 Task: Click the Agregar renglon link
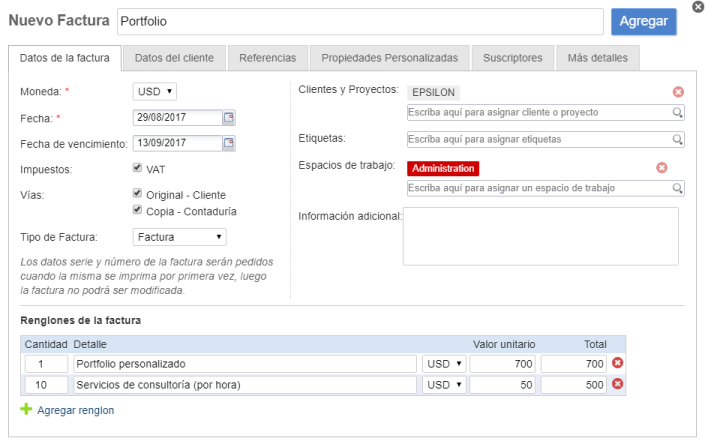(75, 410)
